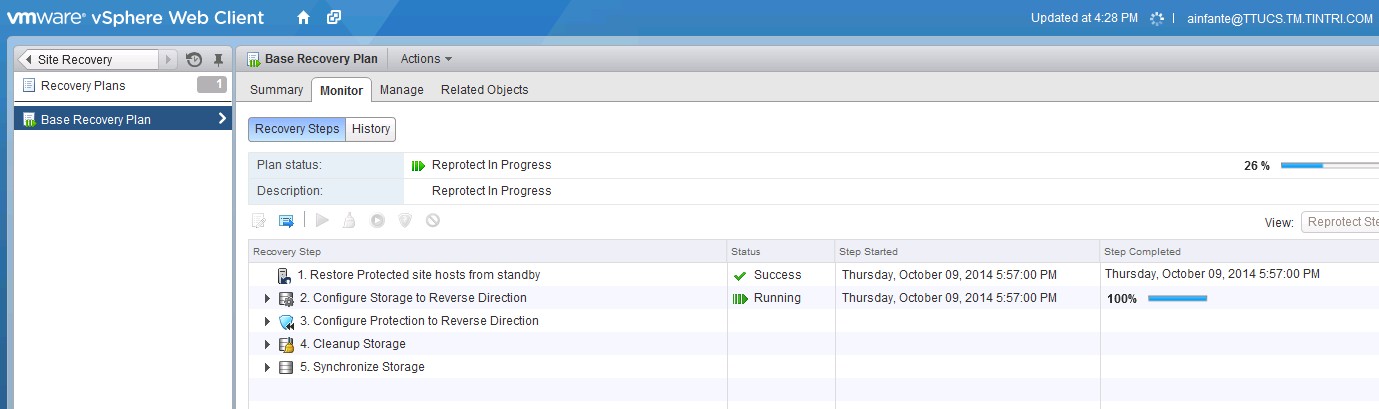Screen dimensions: 1379x409
Task: Click the host icon of step 1
Action: coord(284,275)
